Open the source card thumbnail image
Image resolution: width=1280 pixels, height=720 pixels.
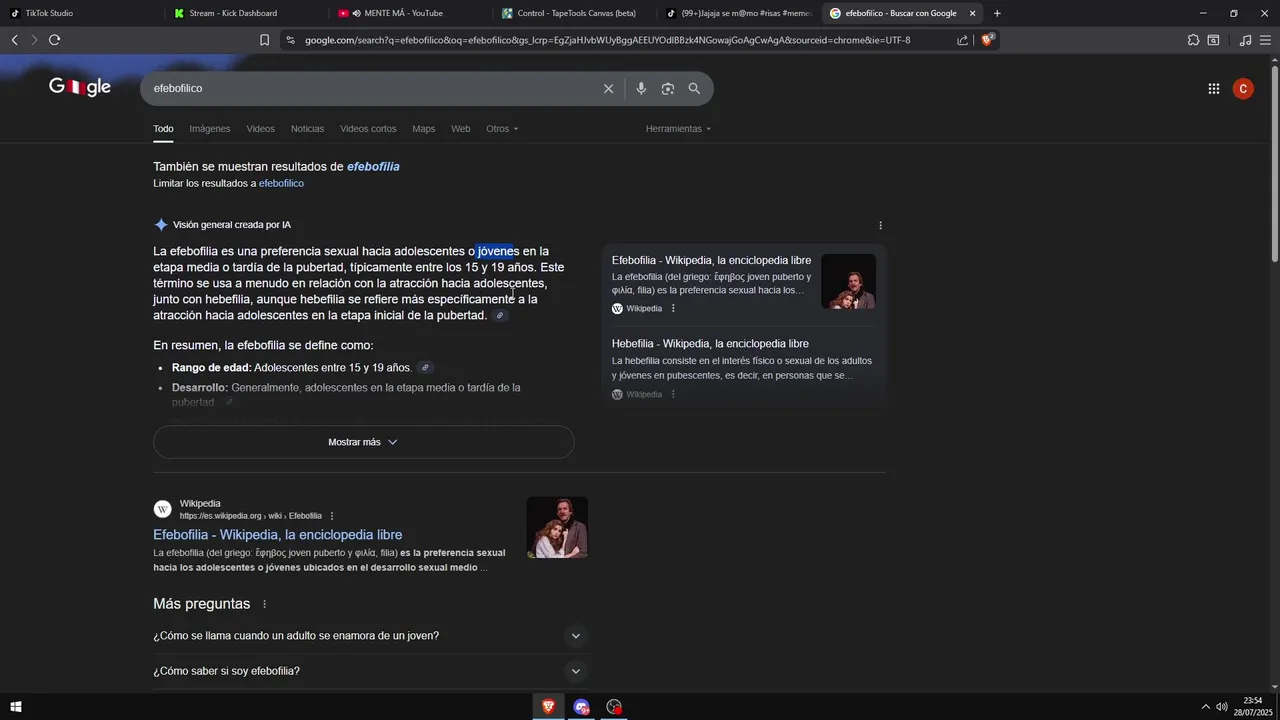(848, 281)
